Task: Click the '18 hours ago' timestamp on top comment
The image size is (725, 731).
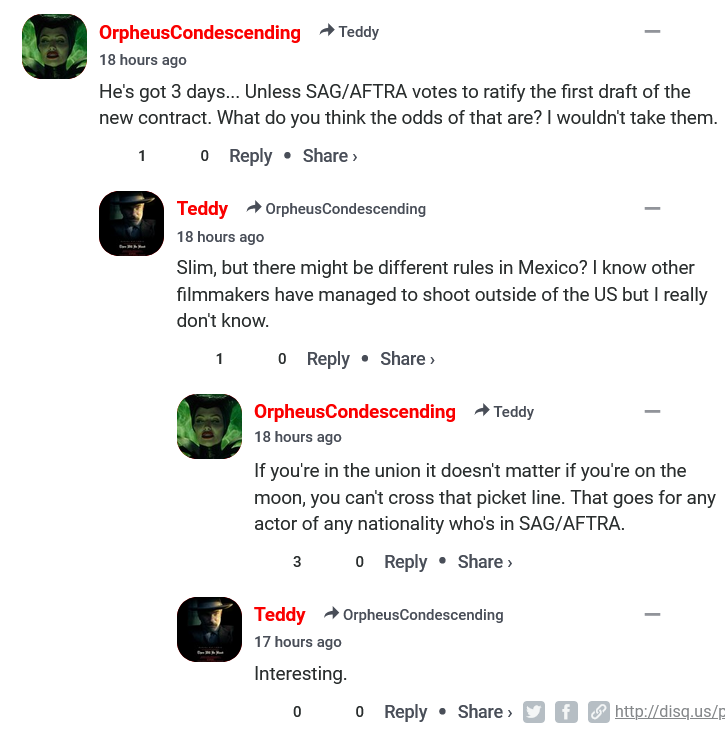Action: [x=143, y=60]
